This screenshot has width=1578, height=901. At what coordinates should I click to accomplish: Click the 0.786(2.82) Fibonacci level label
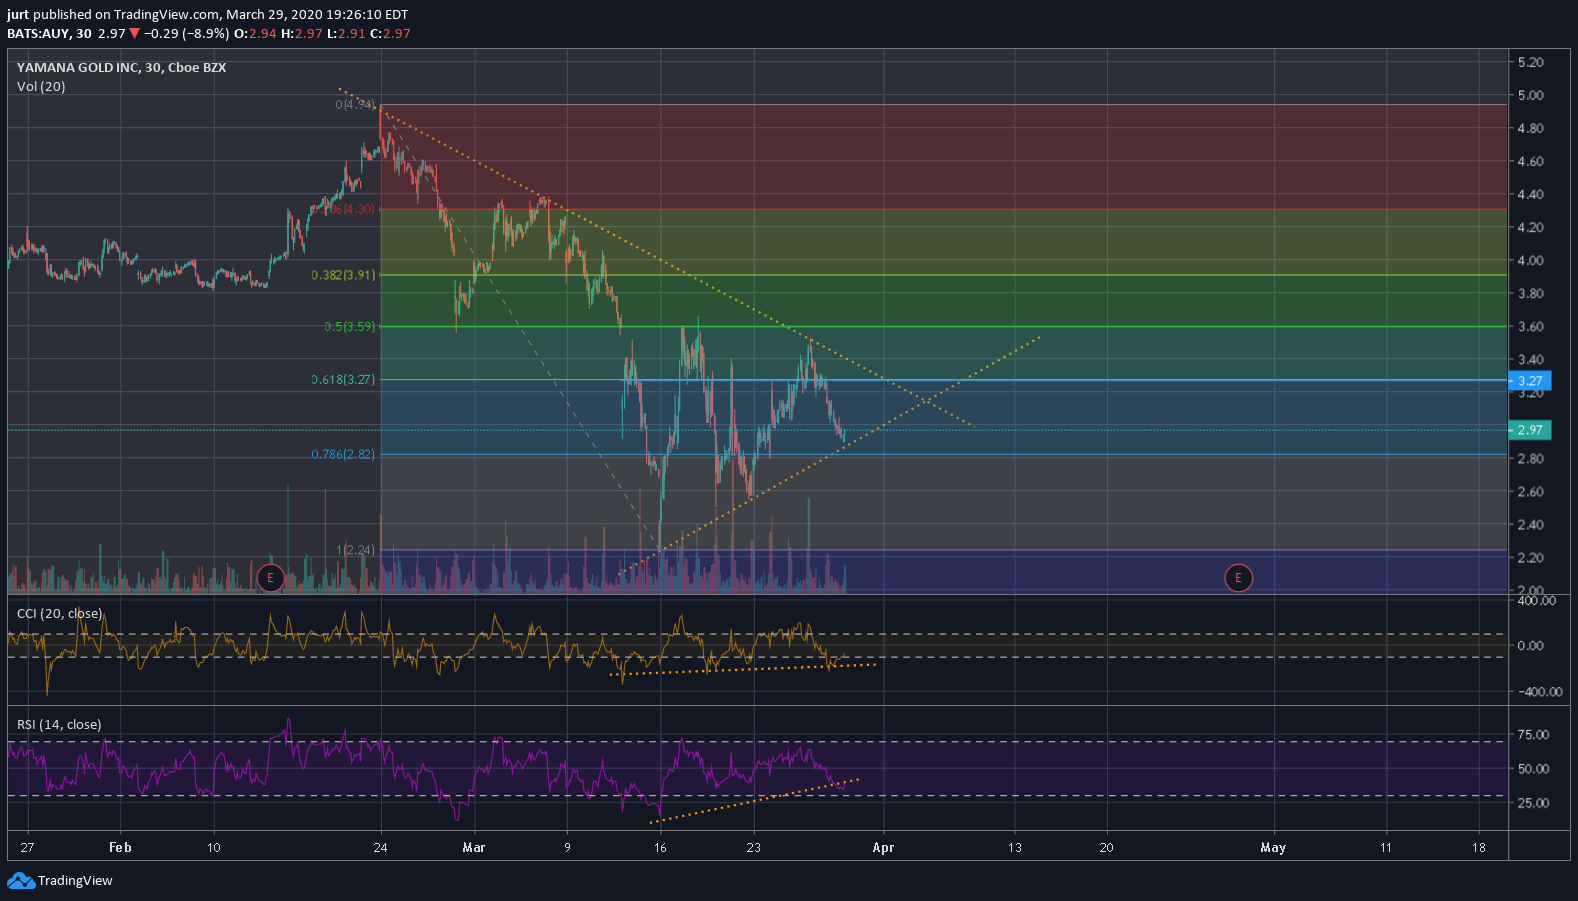343,455
